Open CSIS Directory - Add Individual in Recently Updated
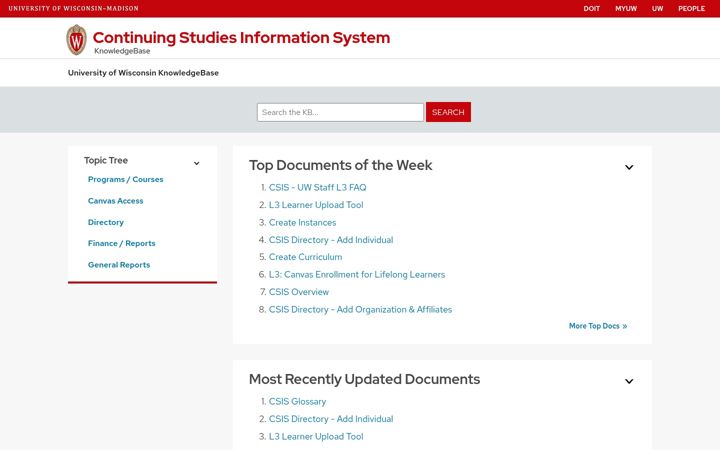The width and height of the screenshot is (720, 450). coord(331,419)
